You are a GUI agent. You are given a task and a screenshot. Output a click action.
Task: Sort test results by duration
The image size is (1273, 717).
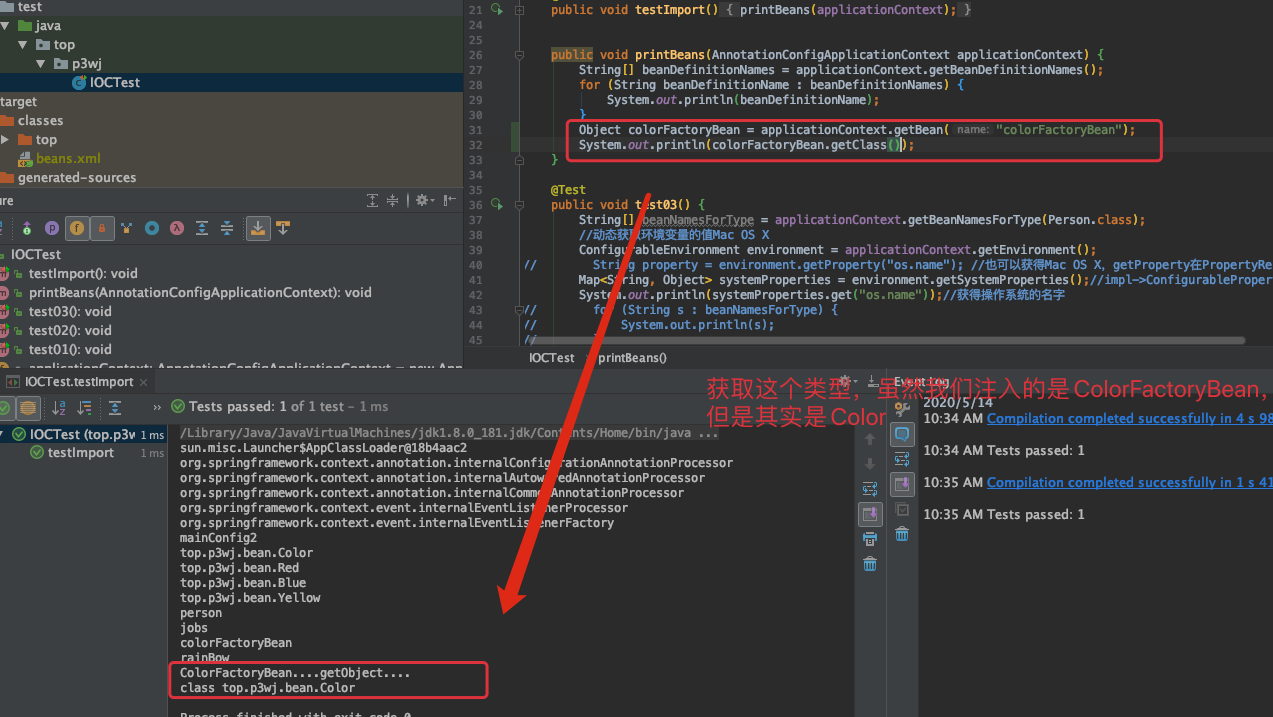coord(85,407)
